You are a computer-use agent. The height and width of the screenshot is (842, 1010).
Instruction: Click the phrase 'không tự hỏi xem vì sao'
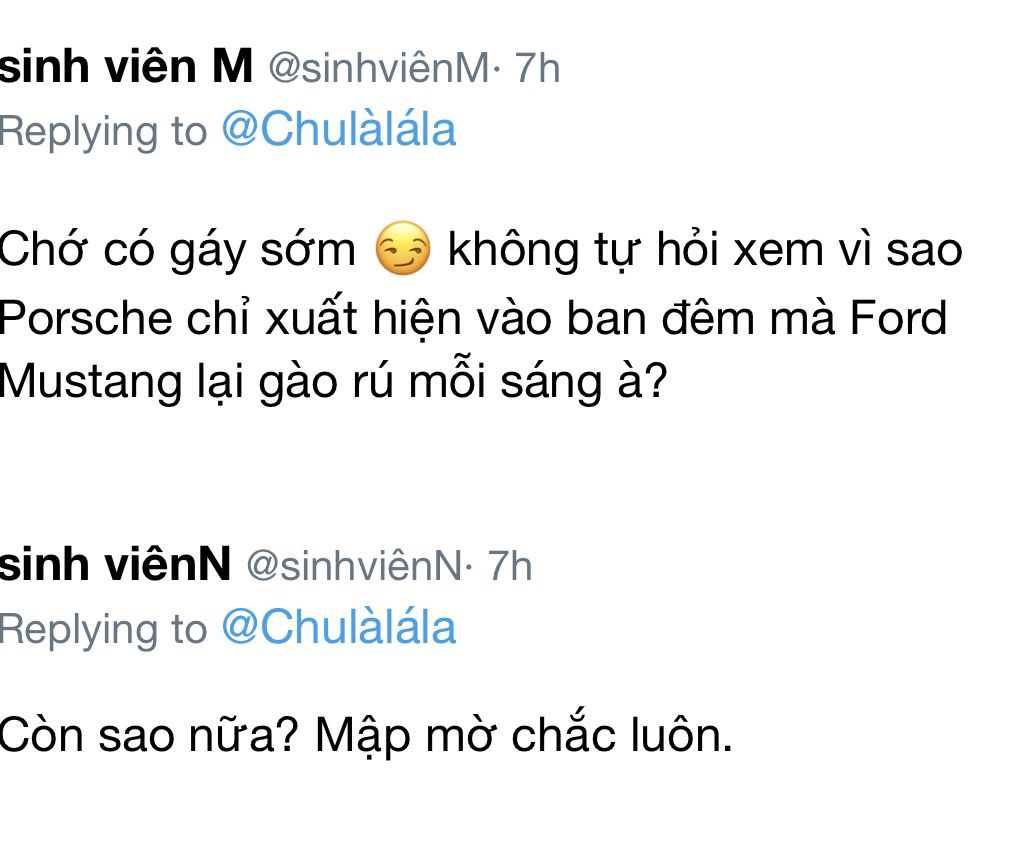click(704, 249)
